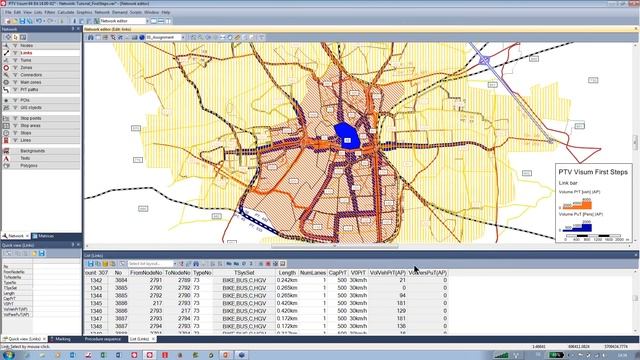Image resolution: width=640 pixels, height=360 pixels.
Task: Select the Links network object icon
Action: pos(6,53)
